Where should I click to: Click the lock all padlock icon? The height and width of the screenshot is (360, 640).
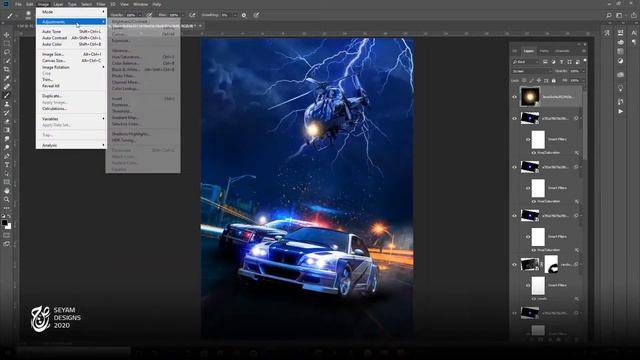coord(554,80)
